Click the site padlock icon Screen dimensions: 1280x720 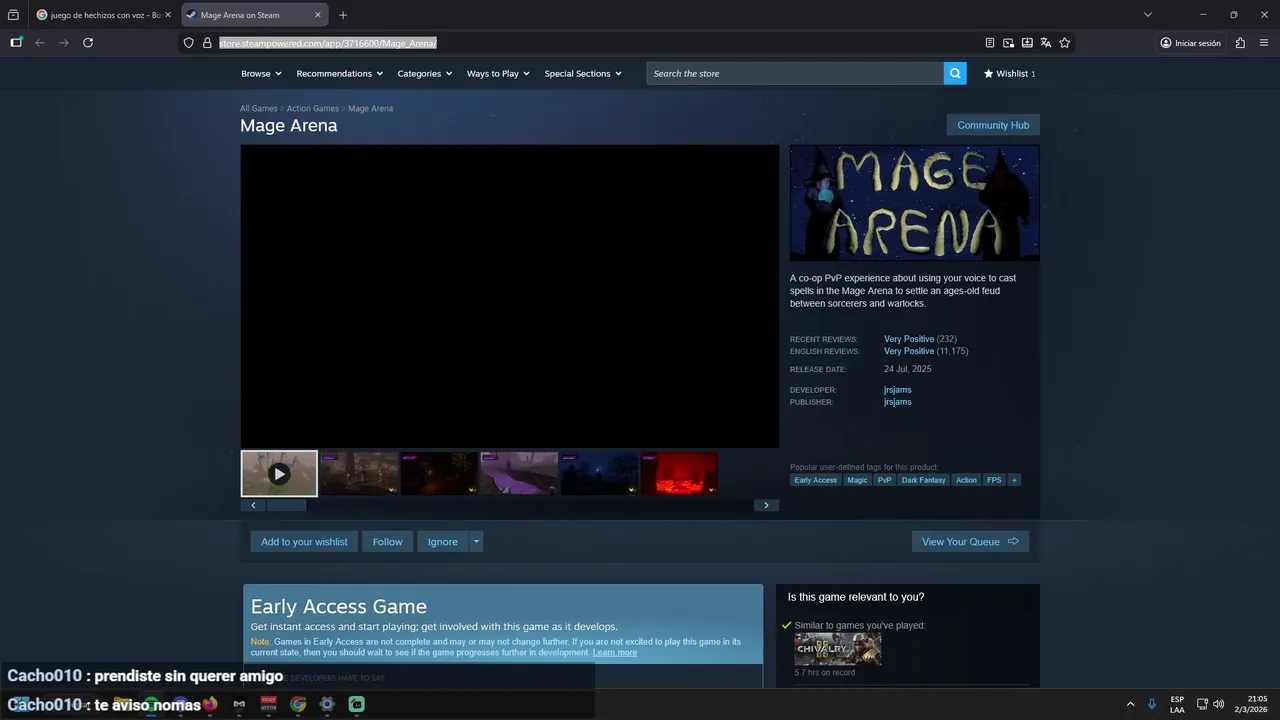207,43
